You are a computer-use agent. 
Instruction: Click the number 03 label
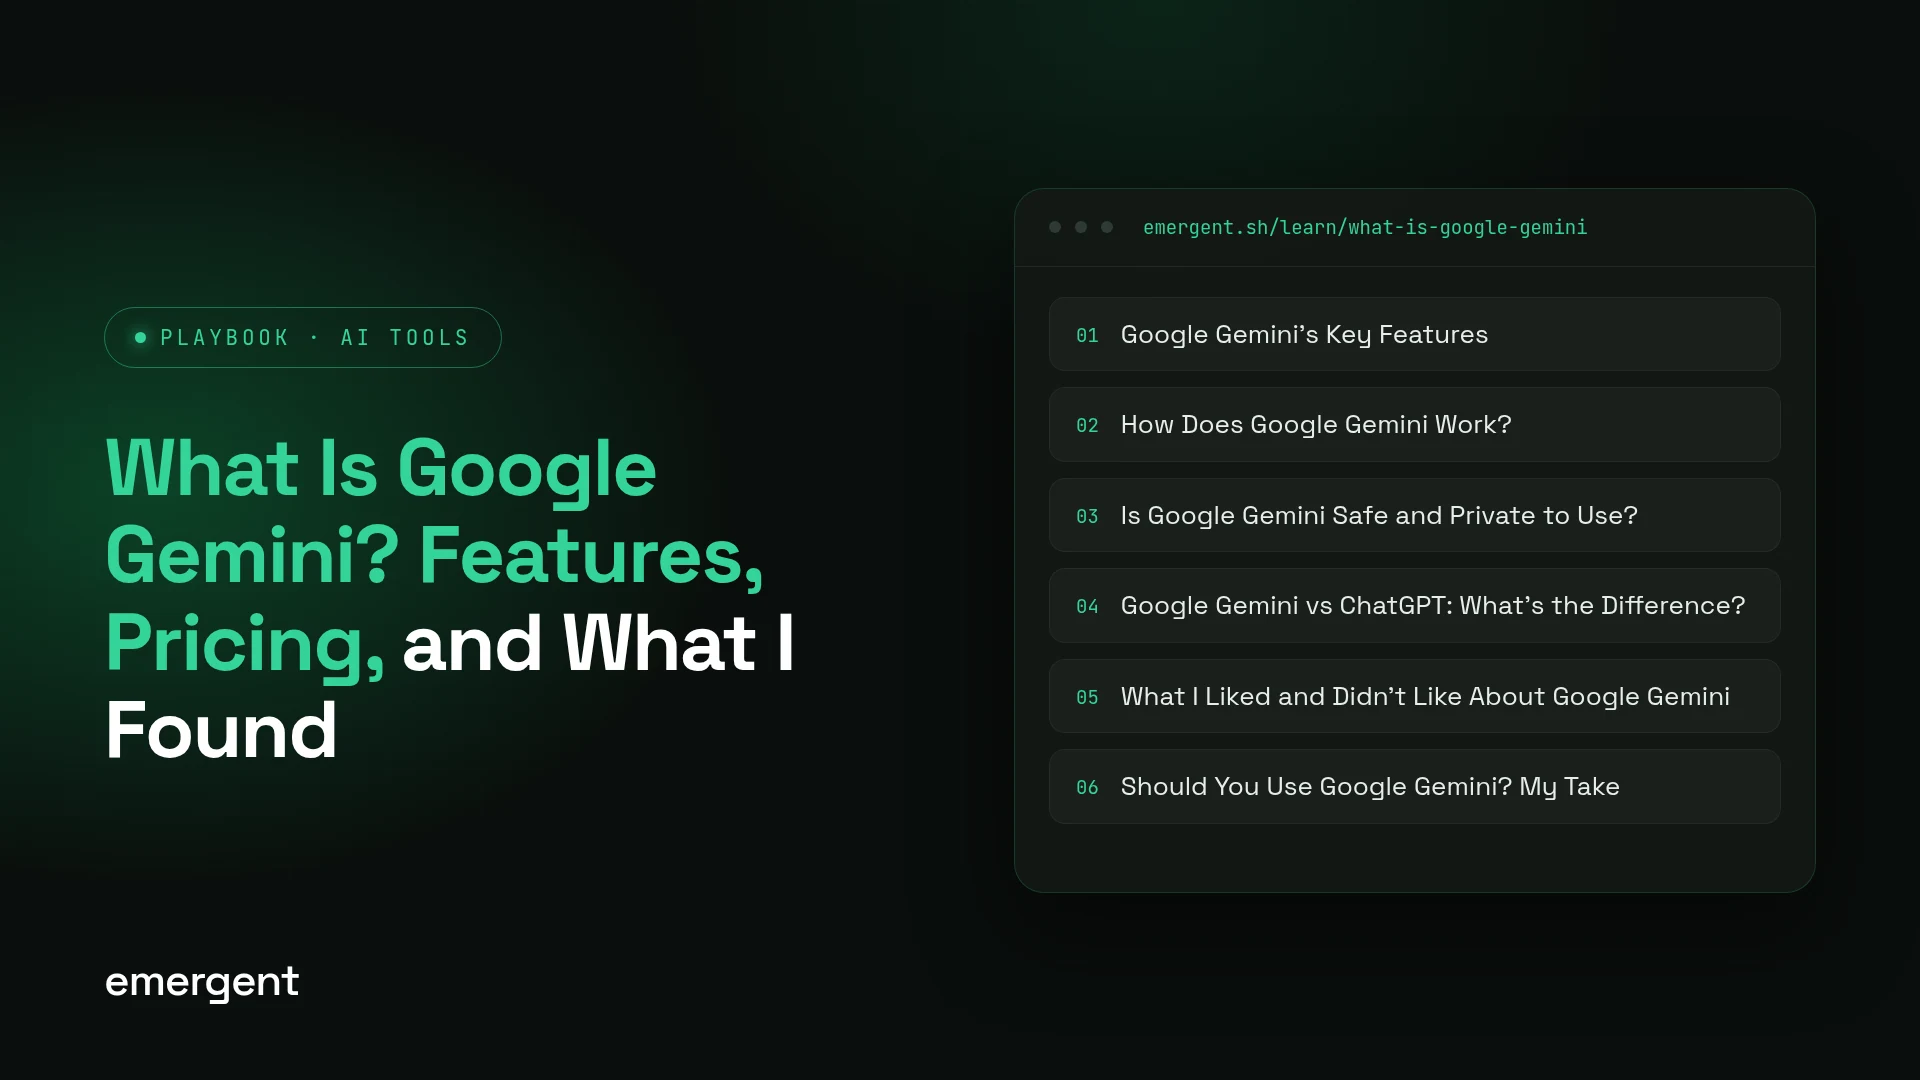pos(1087,516)
